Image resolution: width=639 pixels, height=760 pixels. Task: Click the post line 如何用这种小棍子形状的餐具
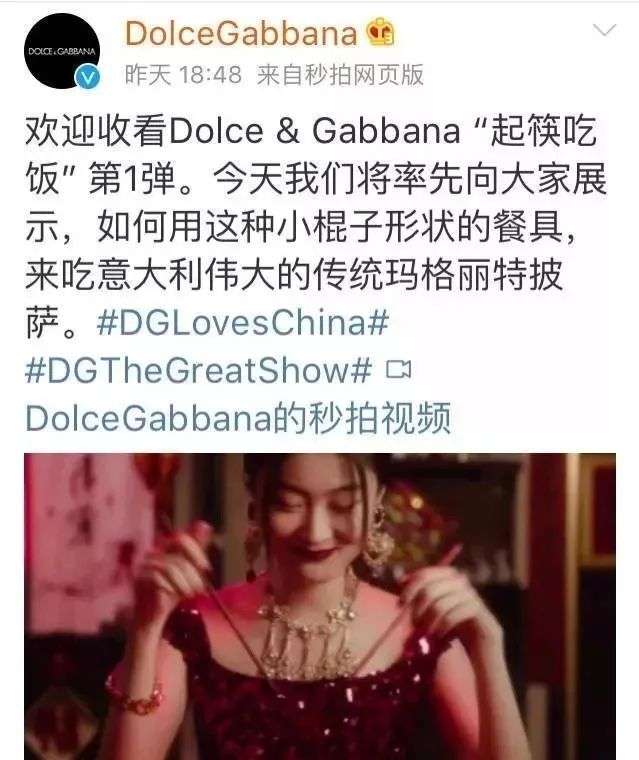(330, 227)
